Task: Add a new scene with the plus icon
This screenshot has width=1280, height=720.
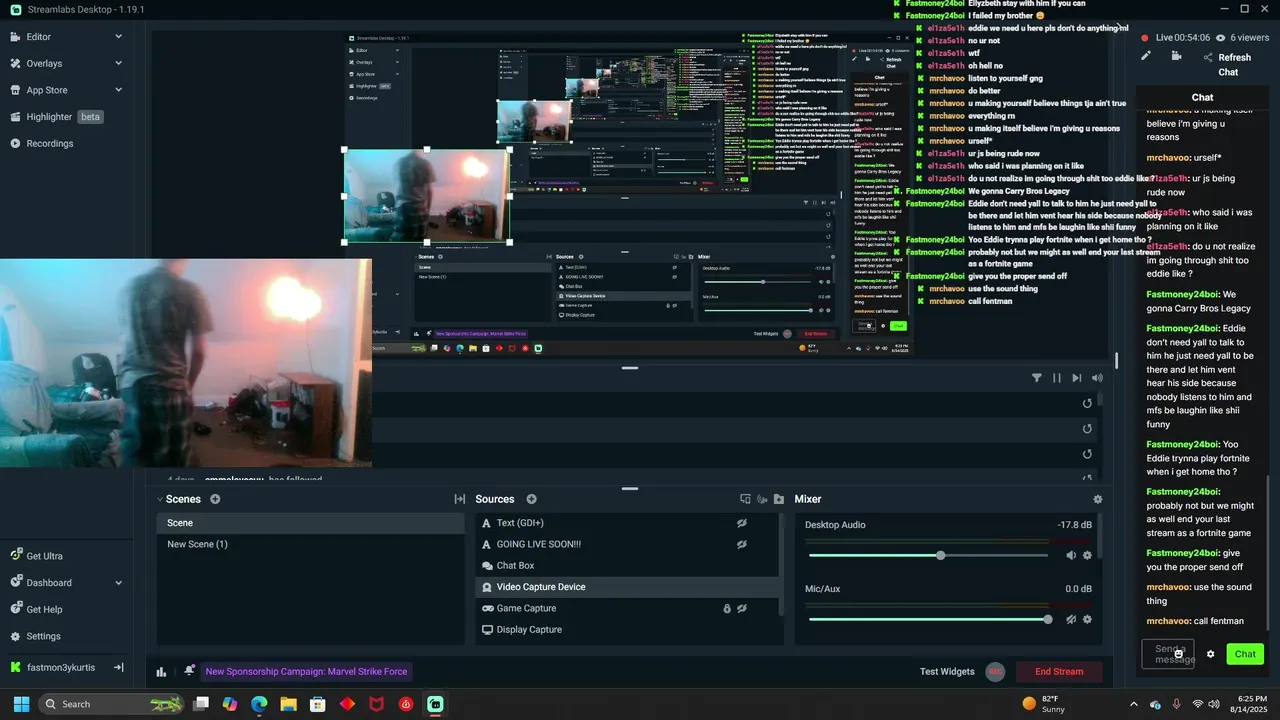Action: [215, 499]
